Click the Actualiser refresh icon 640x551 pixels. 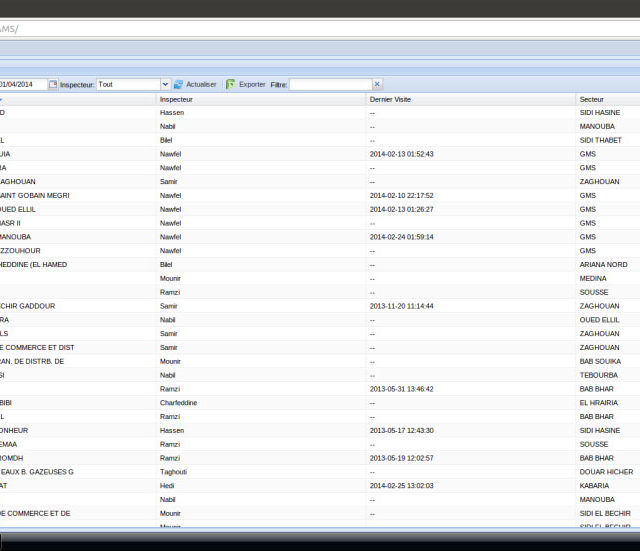pyautogui.click(x=178, y=85)
